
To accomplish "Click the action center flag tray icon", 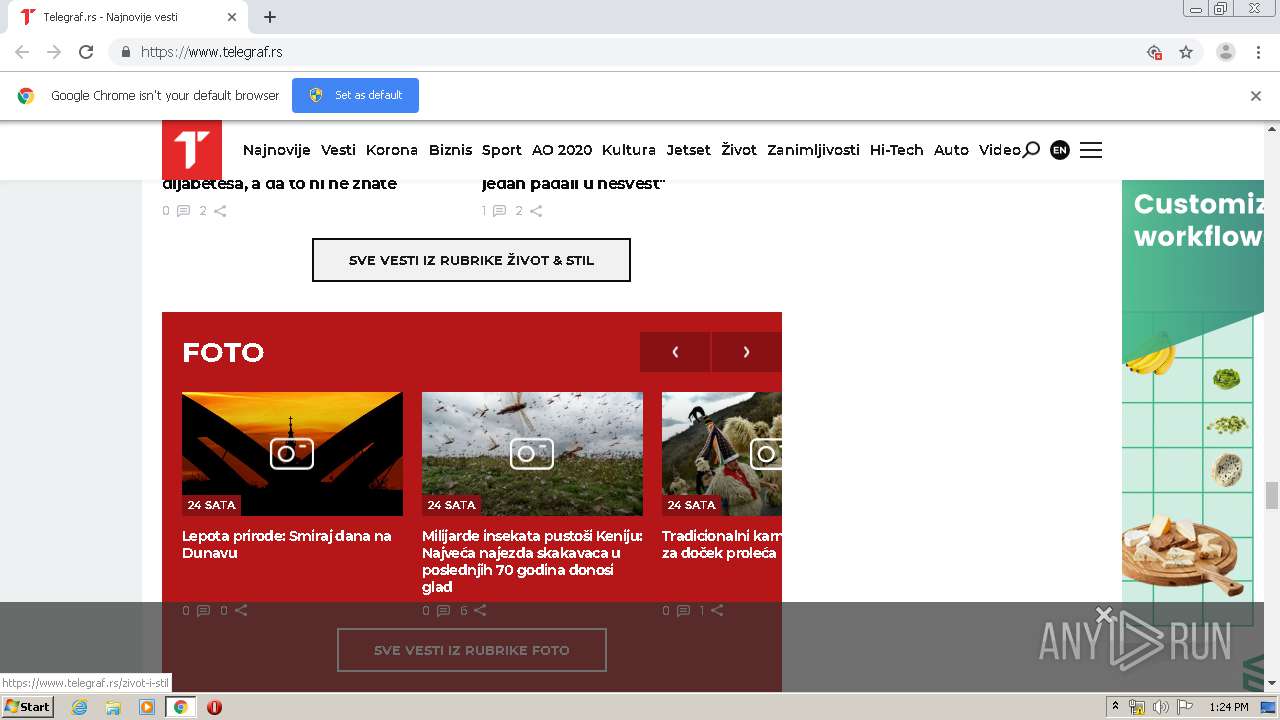I will point(1185,707).
